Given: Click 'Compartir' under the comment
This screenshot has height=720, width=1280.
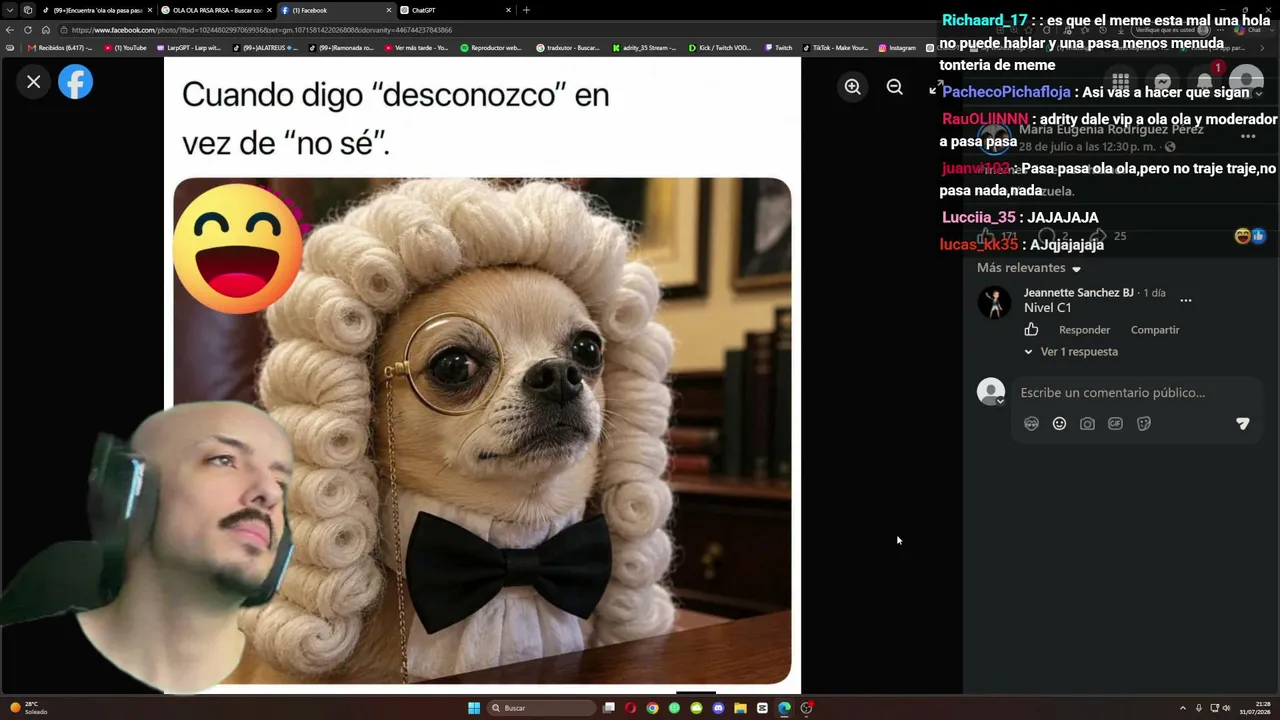Looking at the screenshot, I should point(1155,330).
